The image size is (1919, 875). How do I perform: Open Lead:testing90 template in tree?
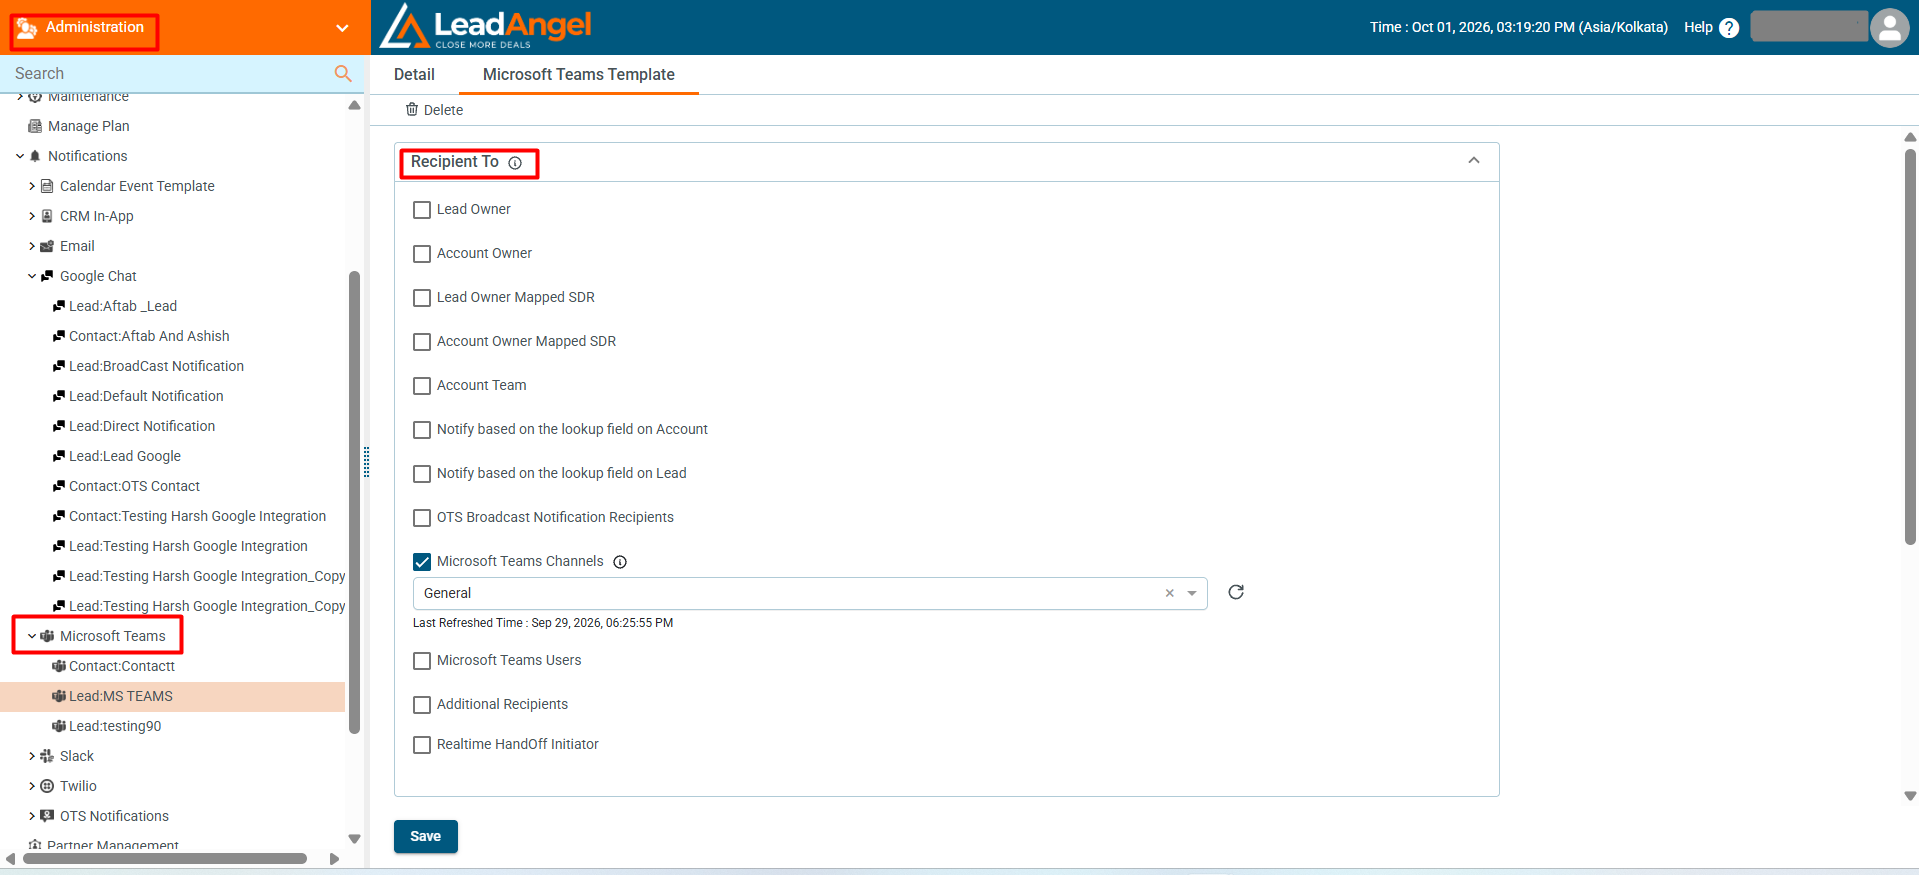coord(115,726)
